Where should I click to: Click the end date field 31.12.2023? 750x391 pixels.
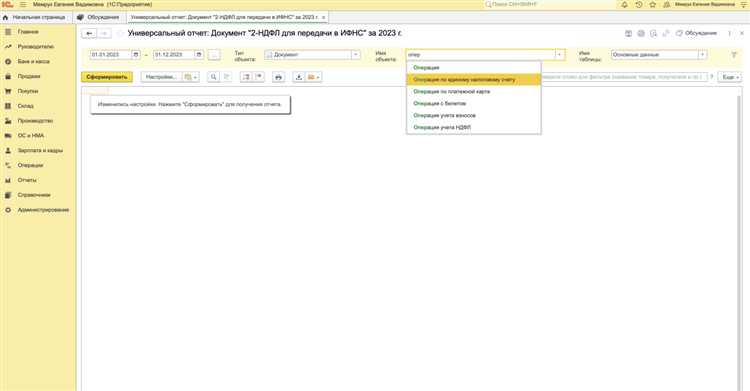pyautogui.click(x=174, y=55)
